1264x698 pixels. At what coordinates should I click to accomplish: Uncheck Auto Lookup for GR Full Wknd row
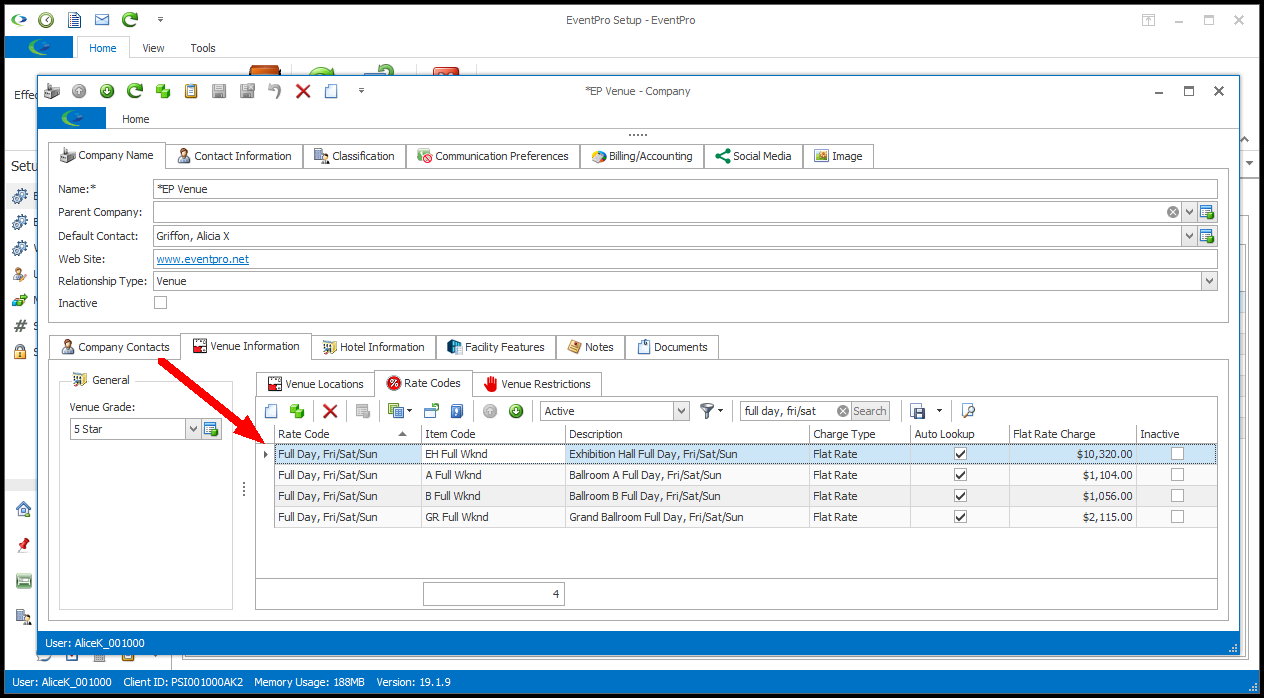[960, 517]
